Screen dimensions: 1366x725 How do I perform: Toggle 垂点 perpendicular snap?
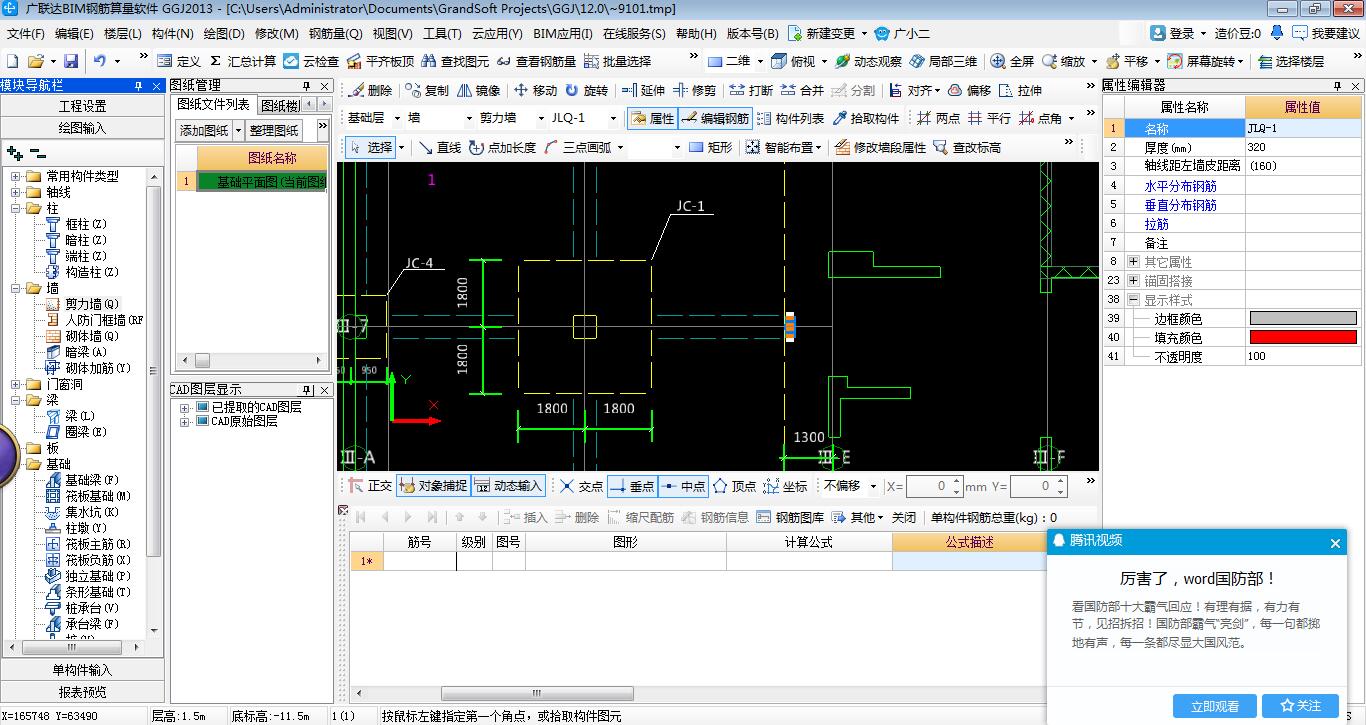[632, 486]
